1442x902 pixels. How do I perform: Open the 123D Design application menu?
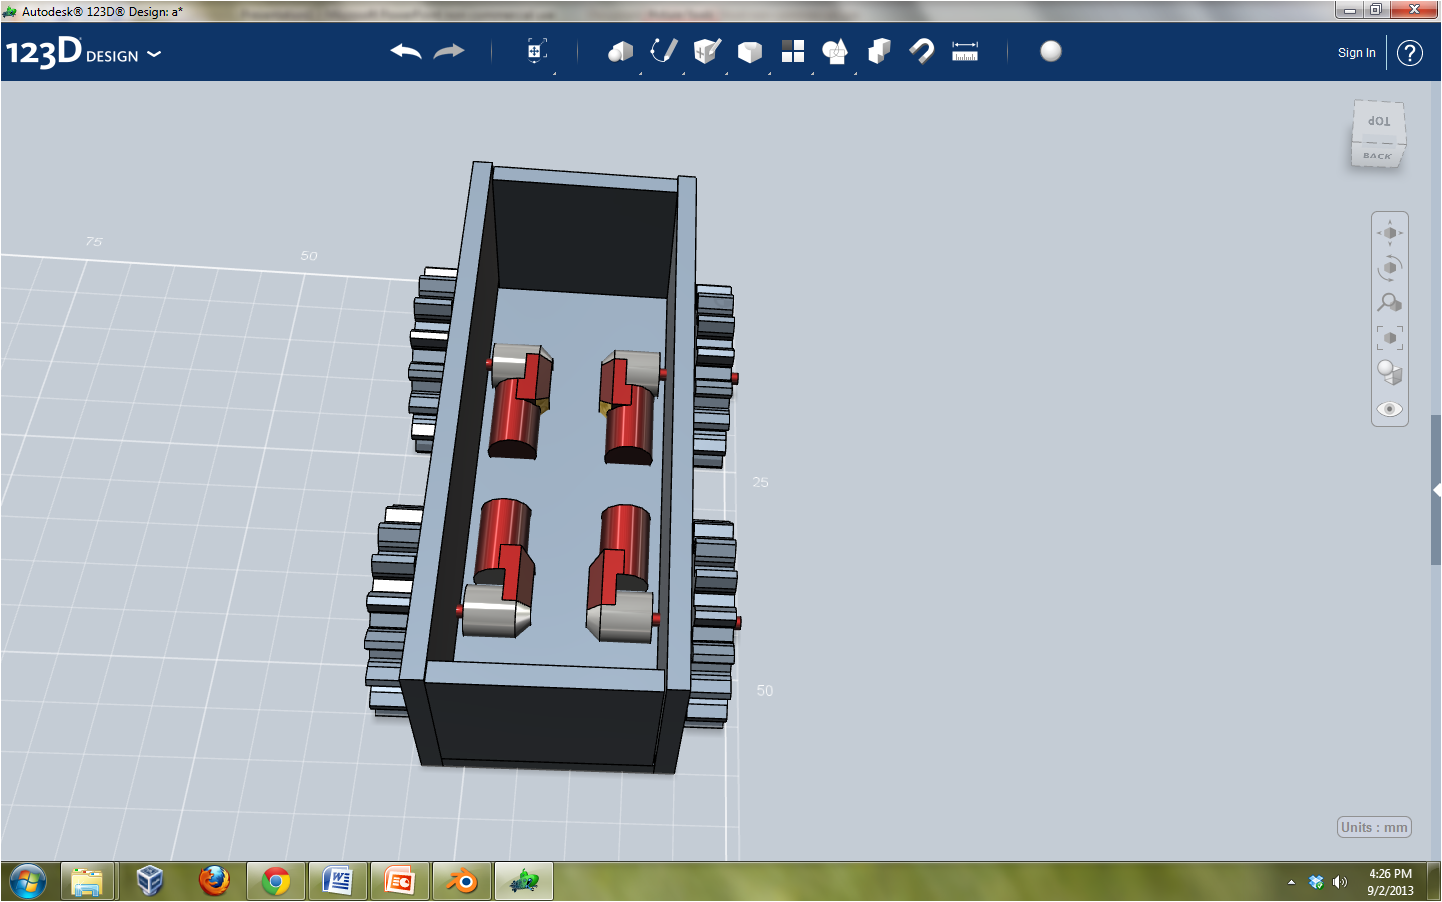pyautogui.click(x=83, y=52)
